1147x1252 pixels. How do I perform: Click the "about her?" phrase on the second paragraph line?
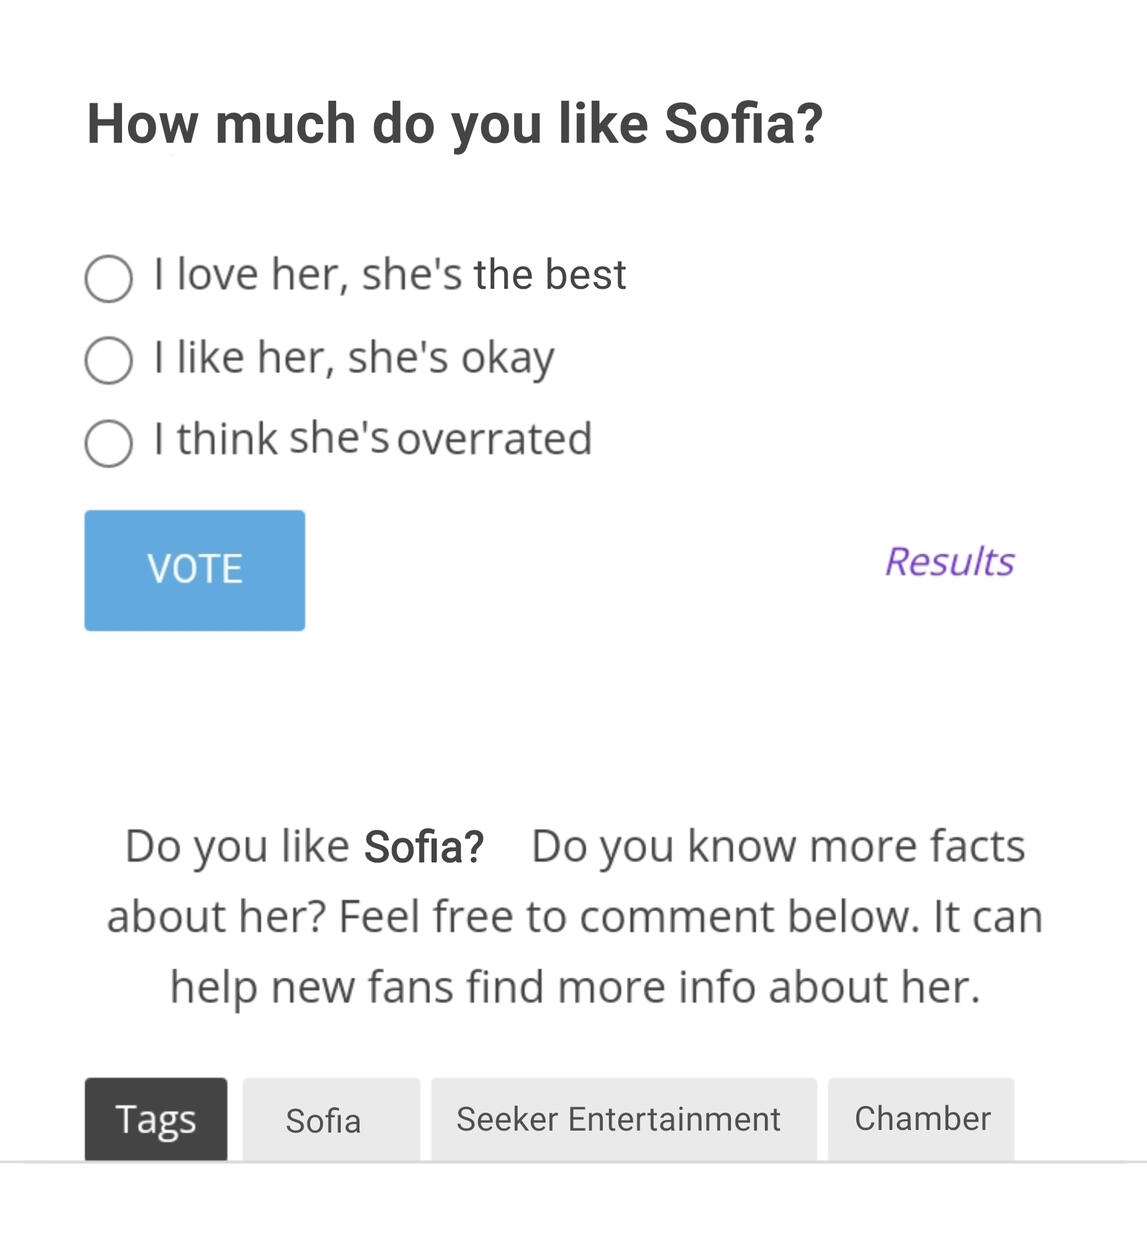216,916
